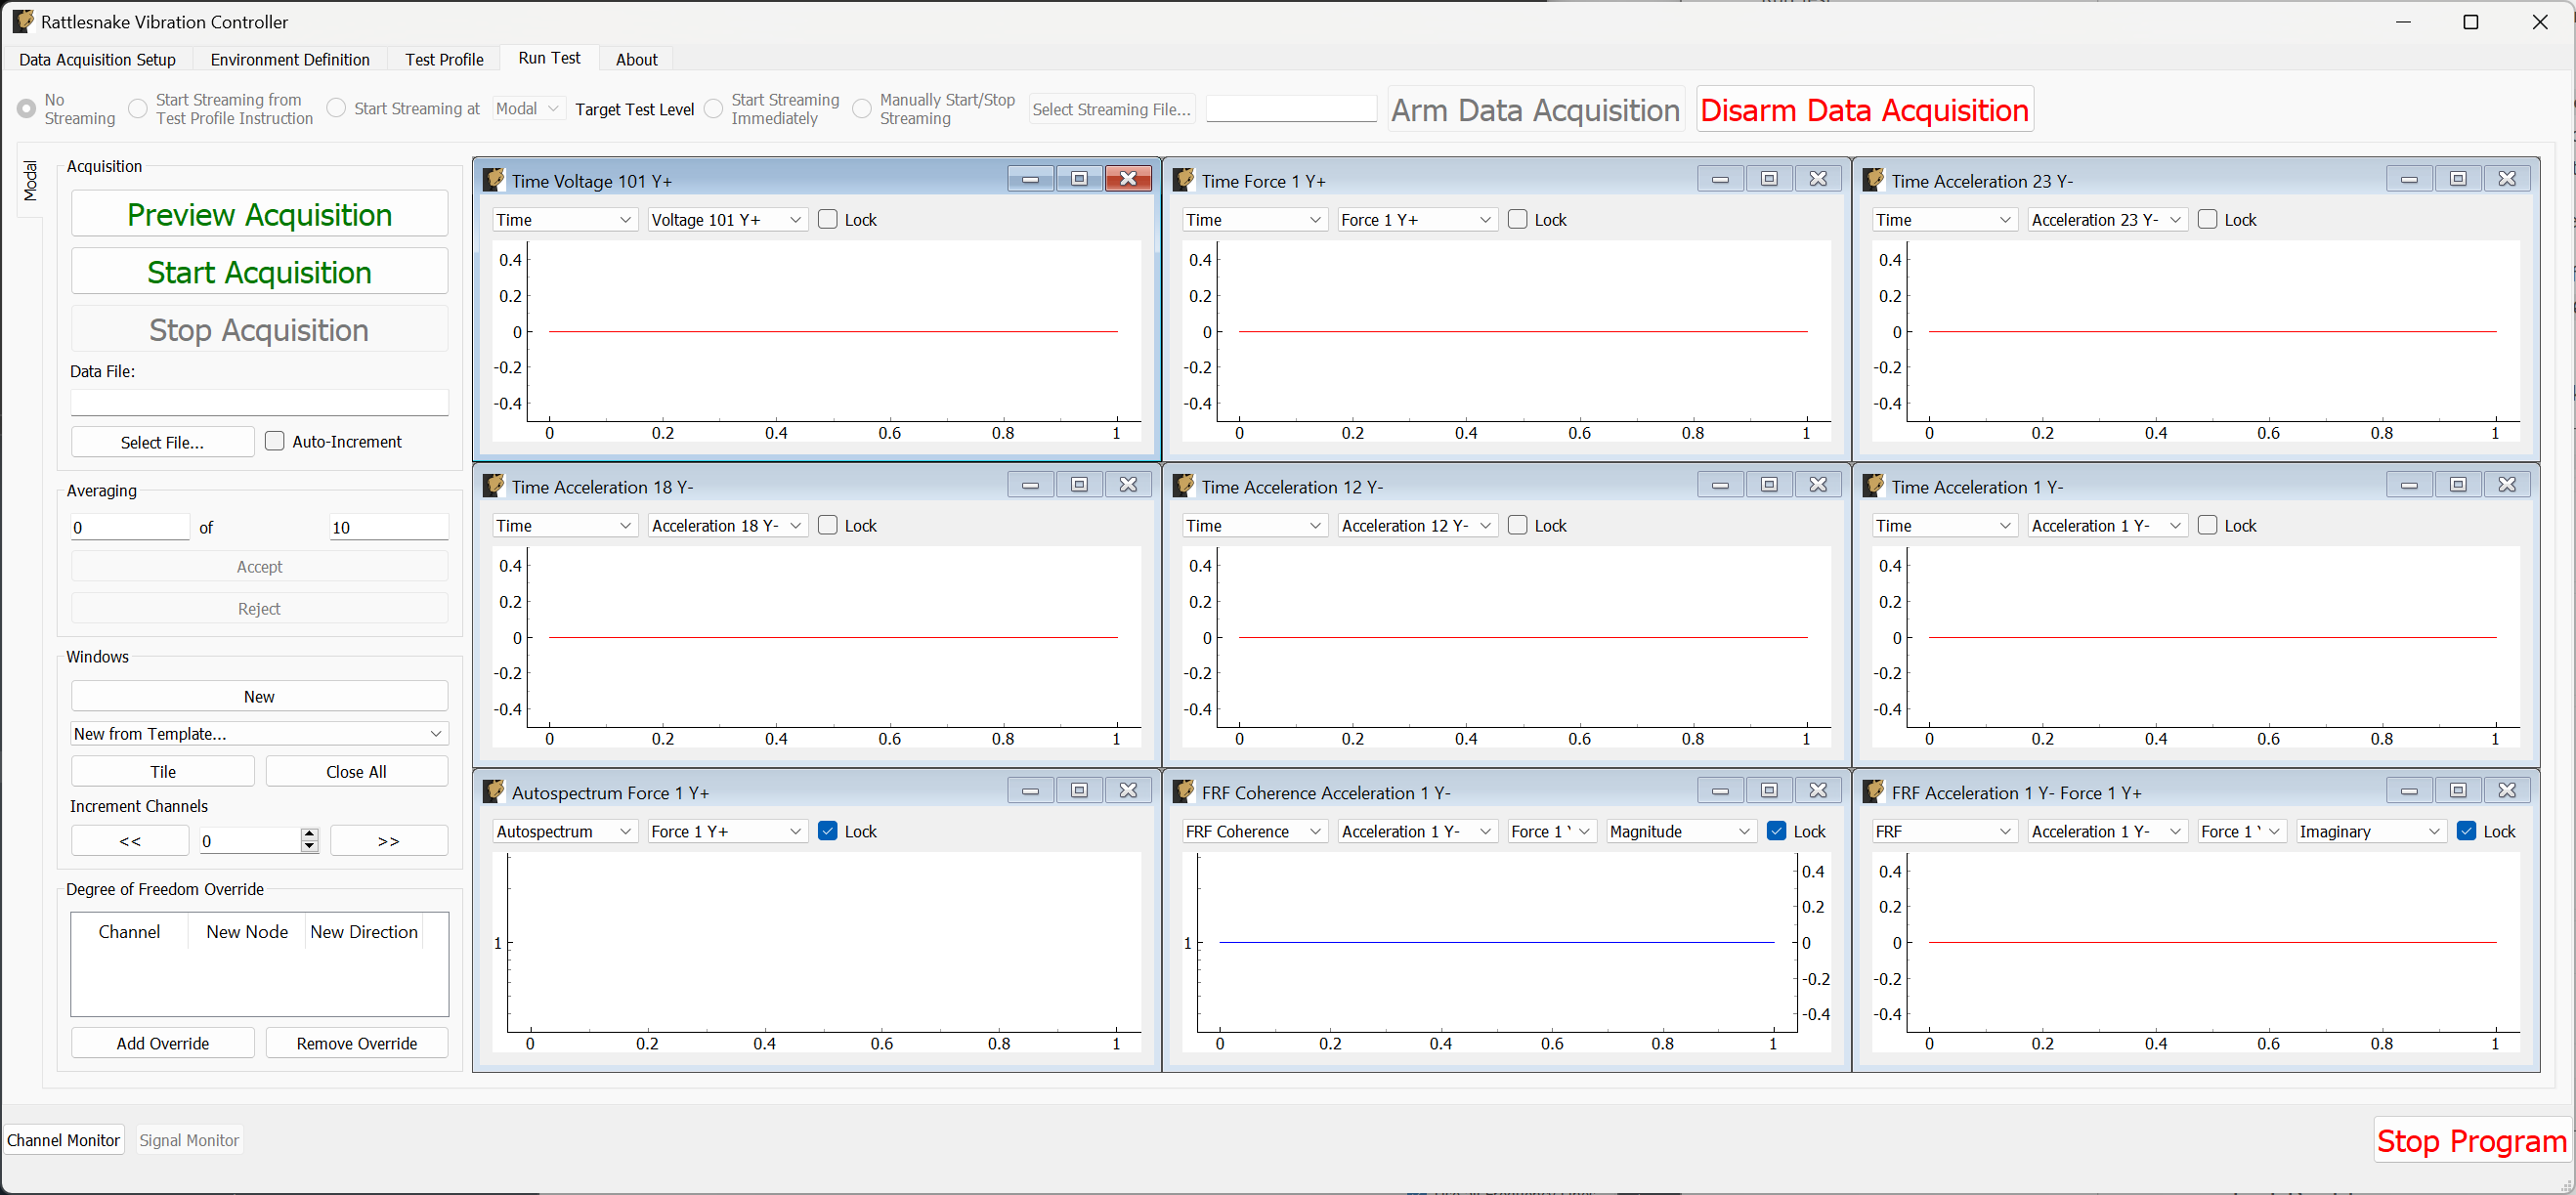Maximize the Autospectrum Force 1 Y+ plot window
The height and width of the screenshot is (1195, 2576).
point(1079,790)
